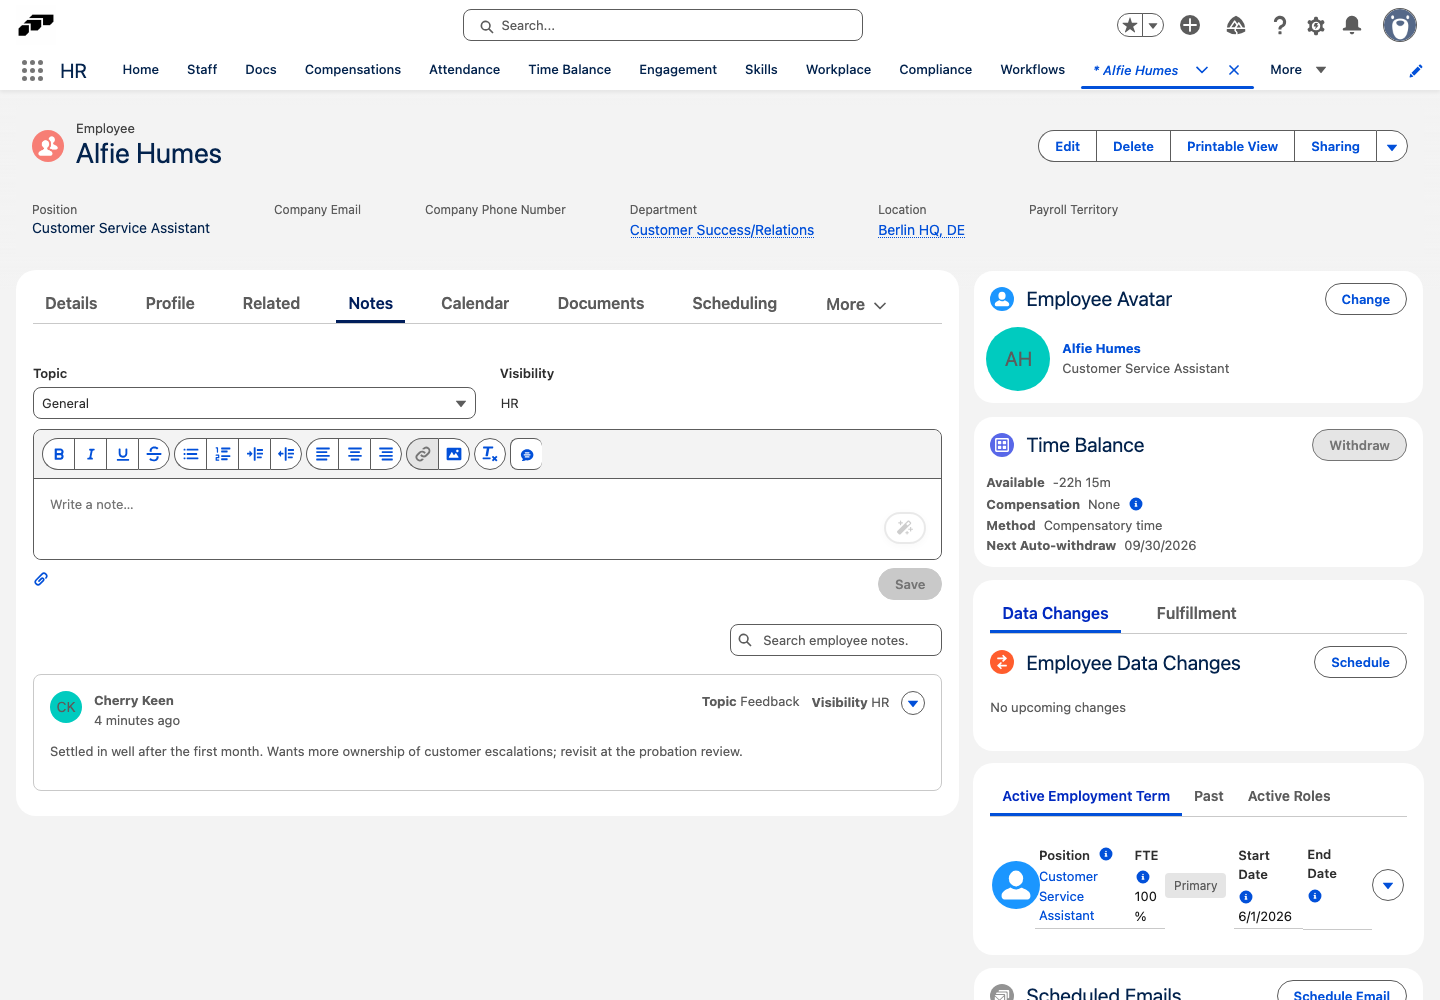Align note text left

pyautogui.click(x=323, y=454)
